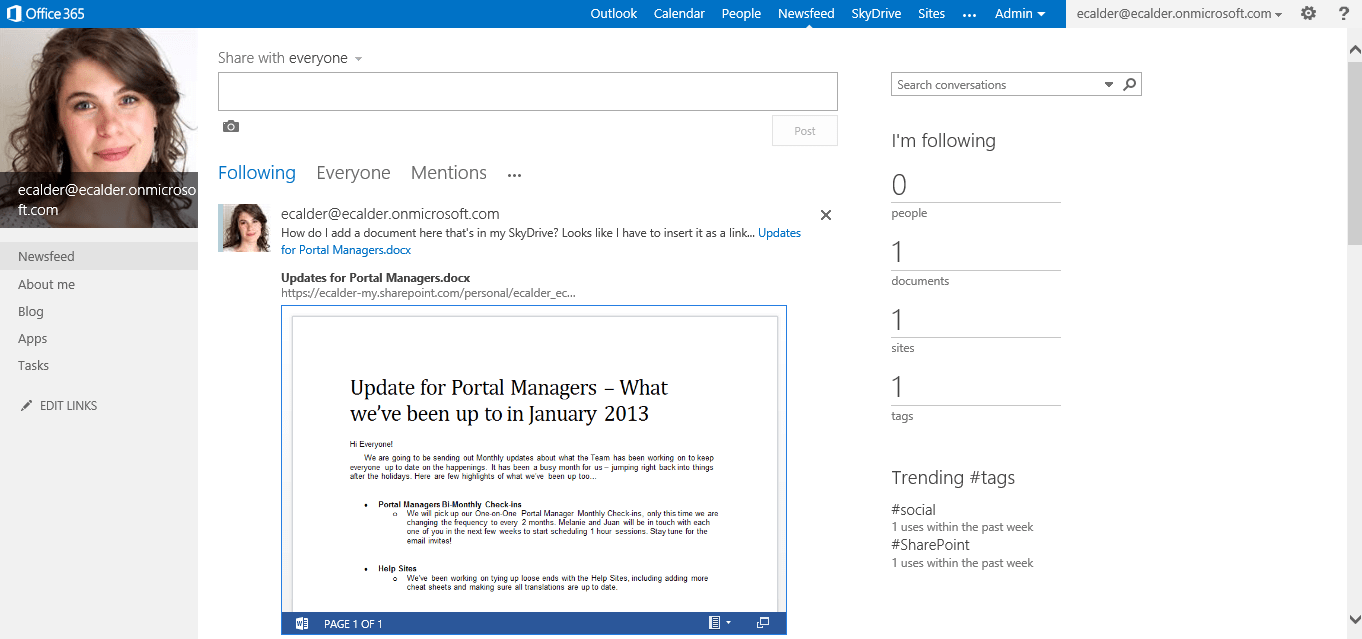Click the ecalder author name on the post
This screenshot has width=1362, height=639.
(390, 214)
